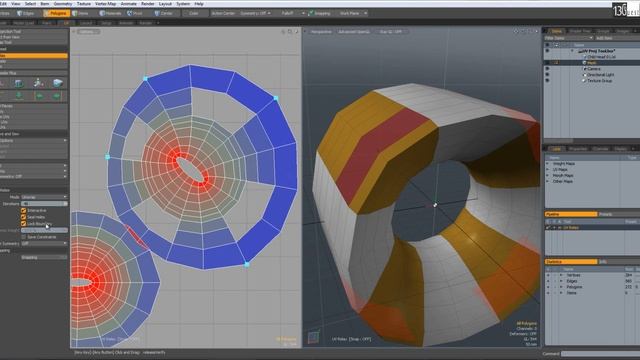Collapse the scene root item tree

click(572, 51)
